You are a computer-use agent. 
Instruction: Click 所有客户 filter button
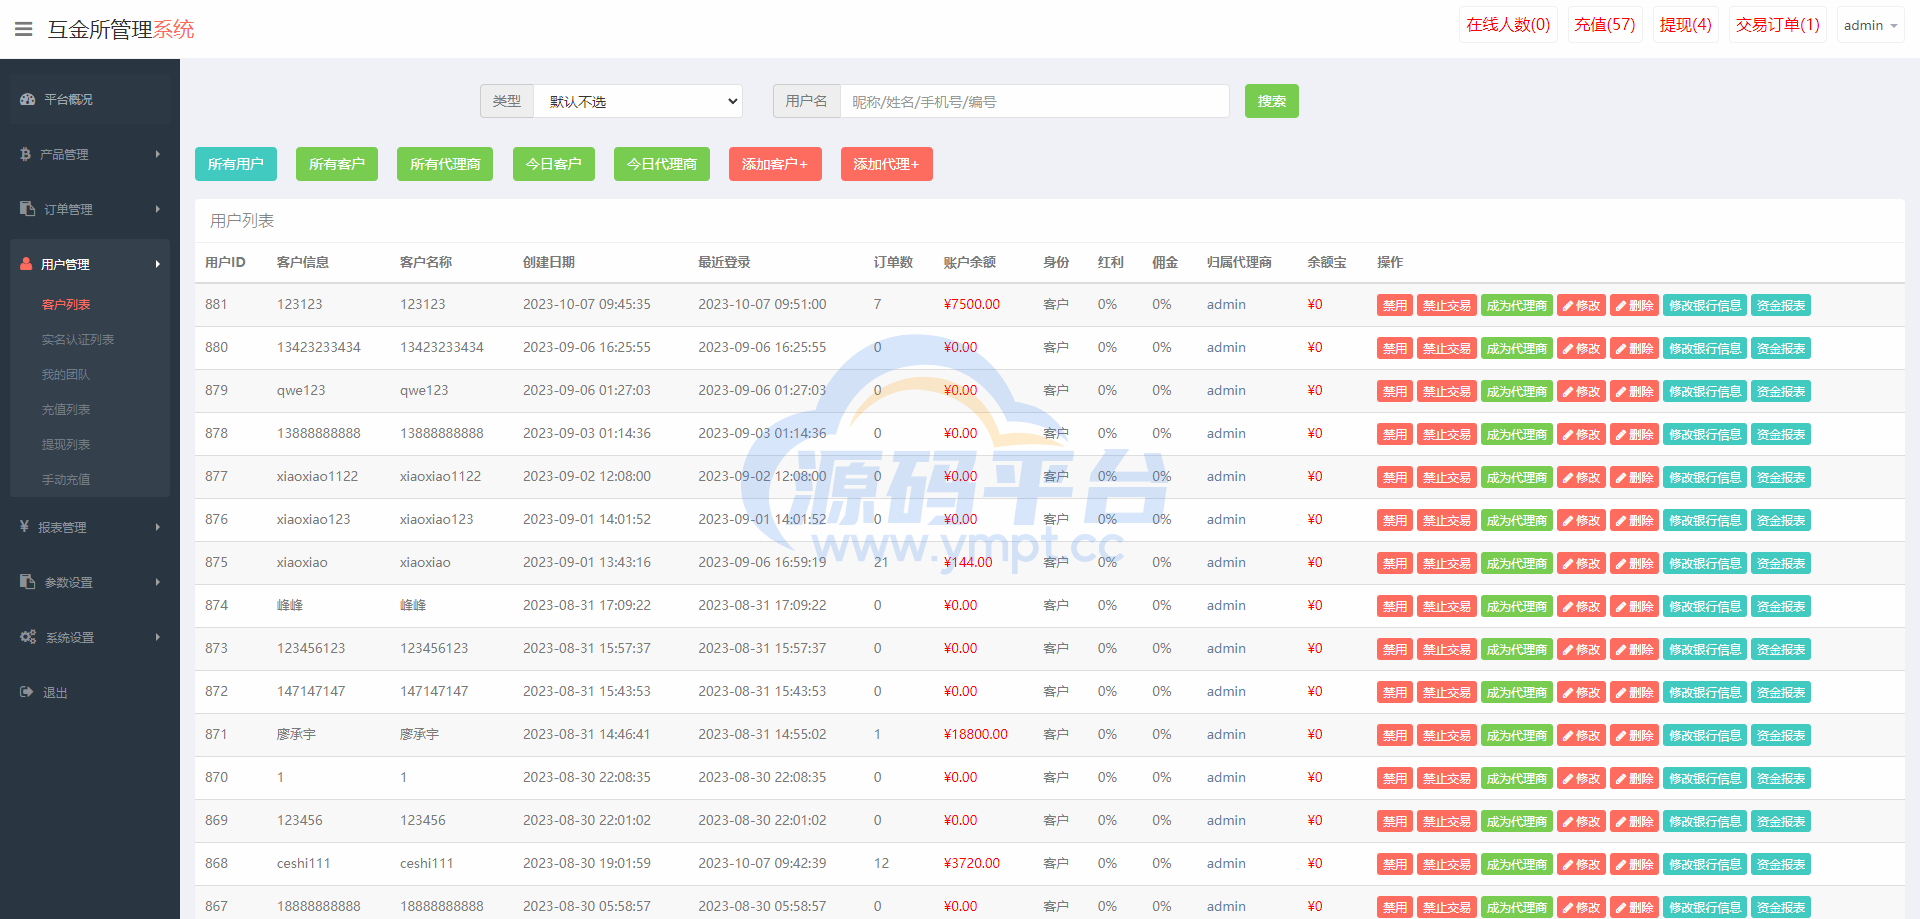coord(337,164)
